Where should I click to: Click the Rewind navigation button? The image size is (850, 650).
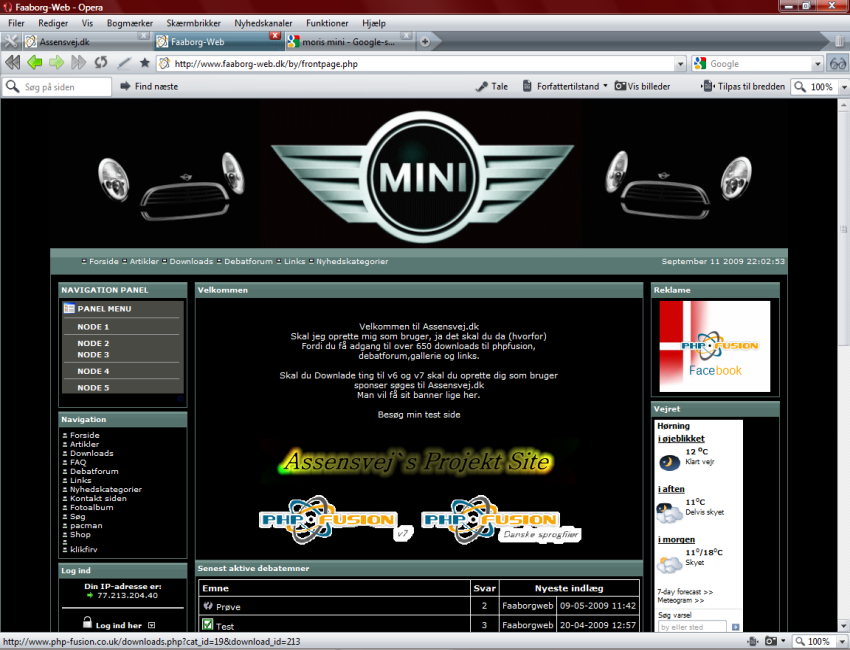point(12,63)
